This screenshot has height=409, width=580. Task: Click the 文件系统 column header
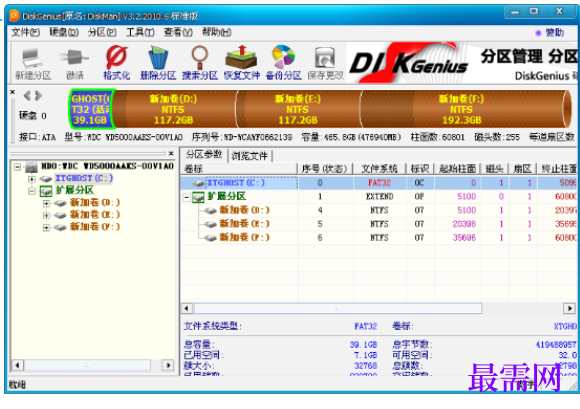coord(379,169)
